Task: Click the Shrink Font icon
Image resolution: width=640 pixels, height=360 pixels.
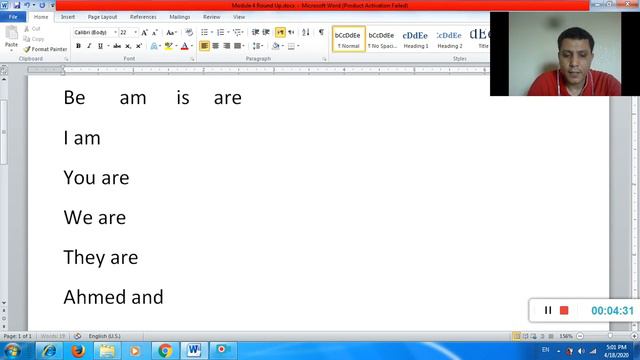Action: click(155, 32)
